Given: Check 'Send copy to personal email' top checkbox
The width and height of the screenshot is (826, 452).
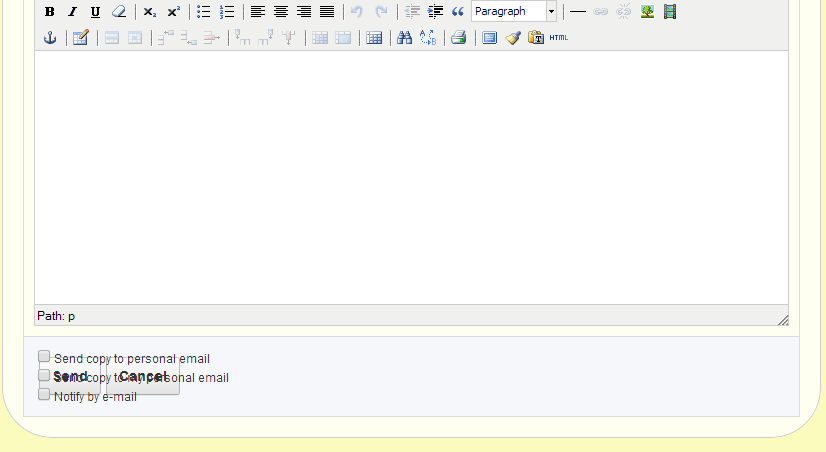Looking at the screenshot, I should coord(44,357).
